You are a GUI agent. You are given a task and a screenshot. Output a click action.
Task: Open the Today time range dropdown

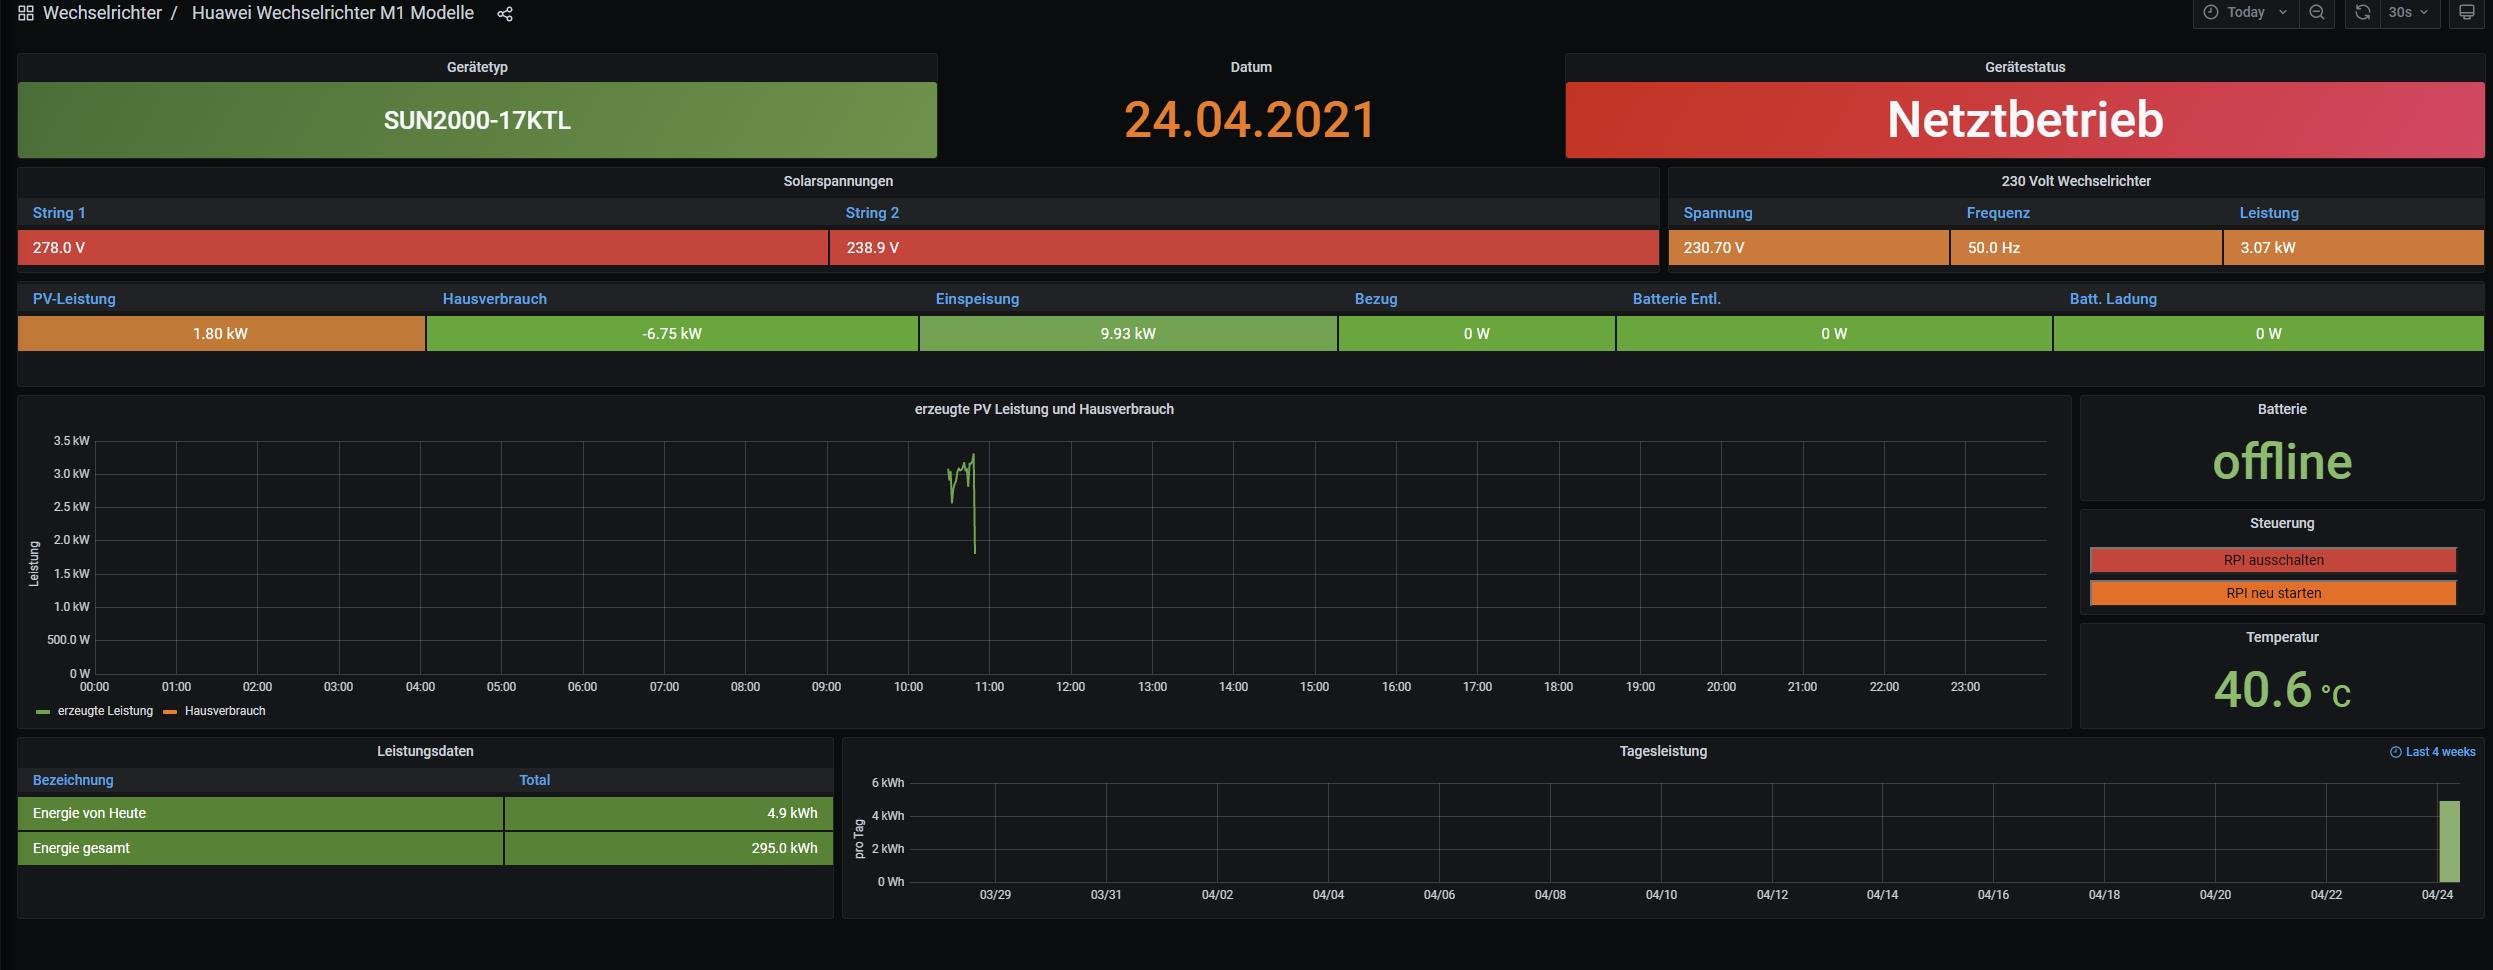pos(2246,13)
